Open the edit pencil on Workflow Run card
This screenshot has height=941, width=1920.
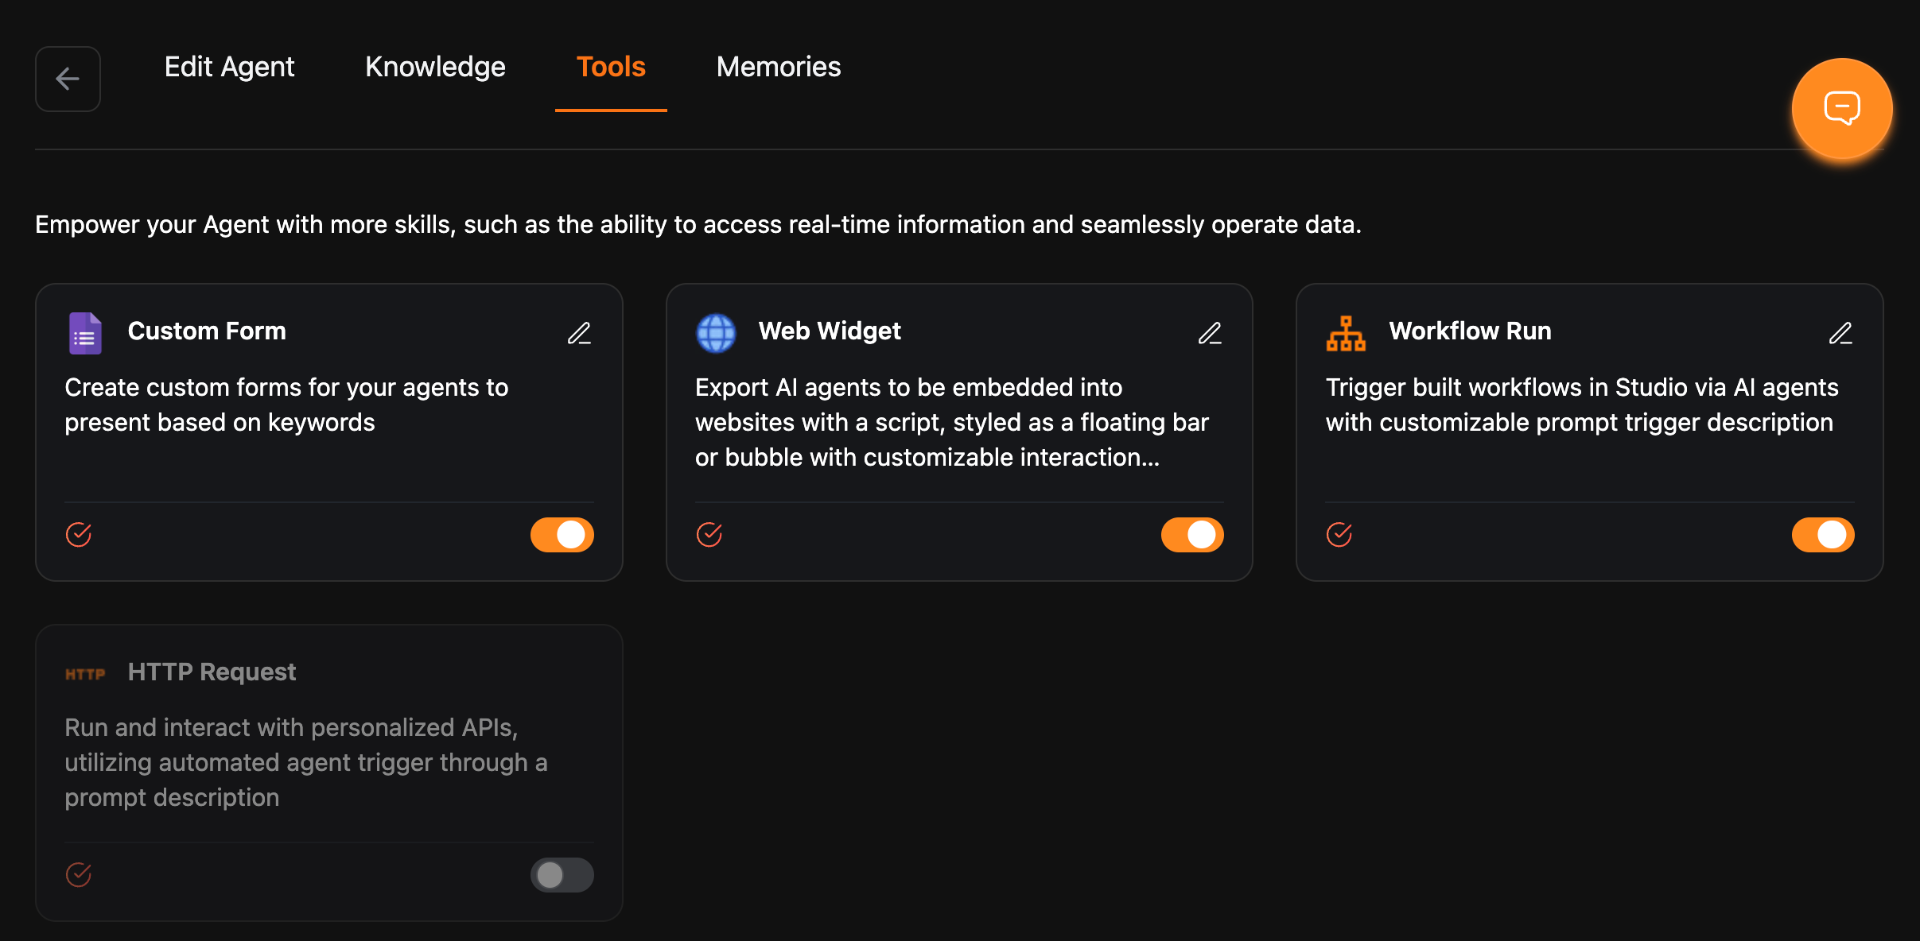click(1841, 333)
